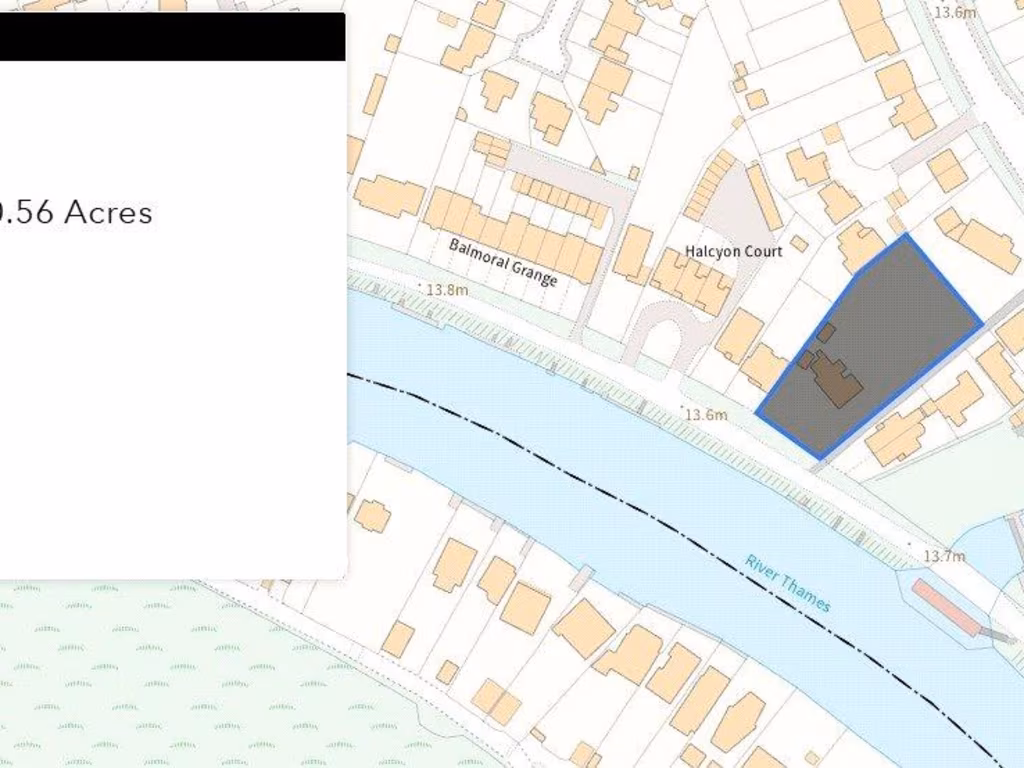Click the River Thames label
This screenshot has height=768, width=1024.
click(x=788, y=583)
